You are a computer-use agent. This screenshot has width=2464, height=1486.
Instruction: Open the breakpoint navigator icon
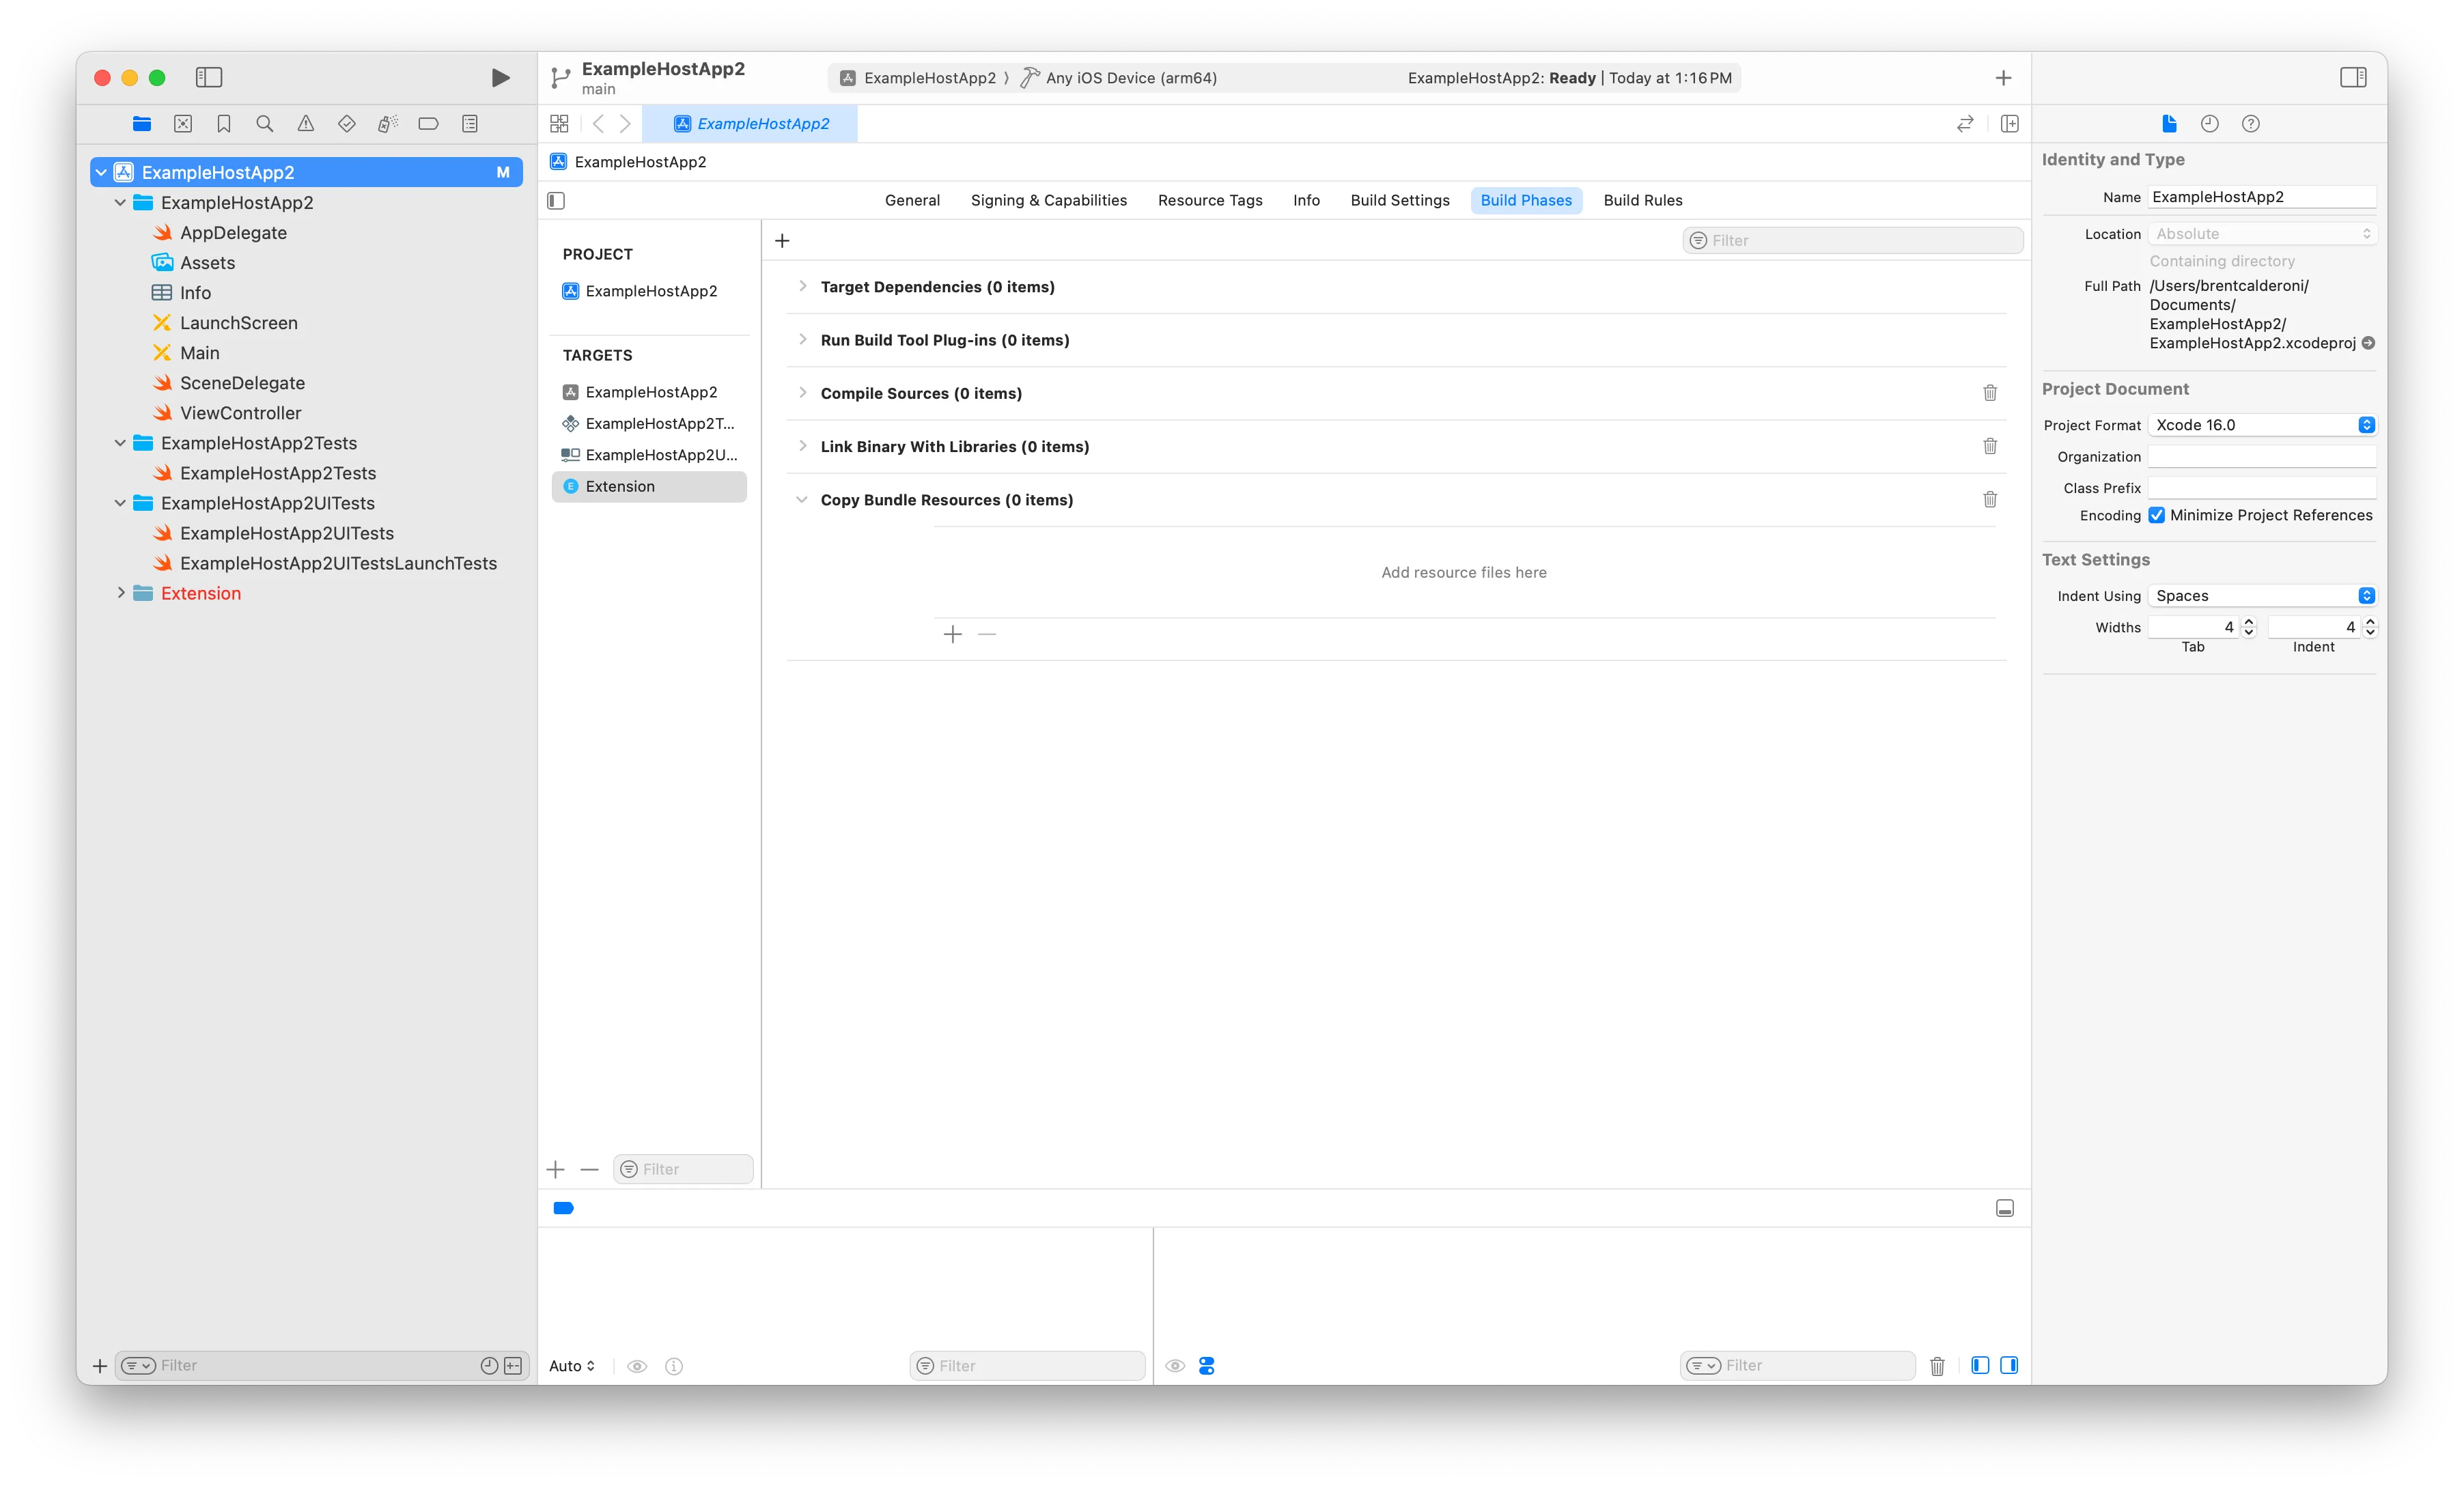[429, 124]
